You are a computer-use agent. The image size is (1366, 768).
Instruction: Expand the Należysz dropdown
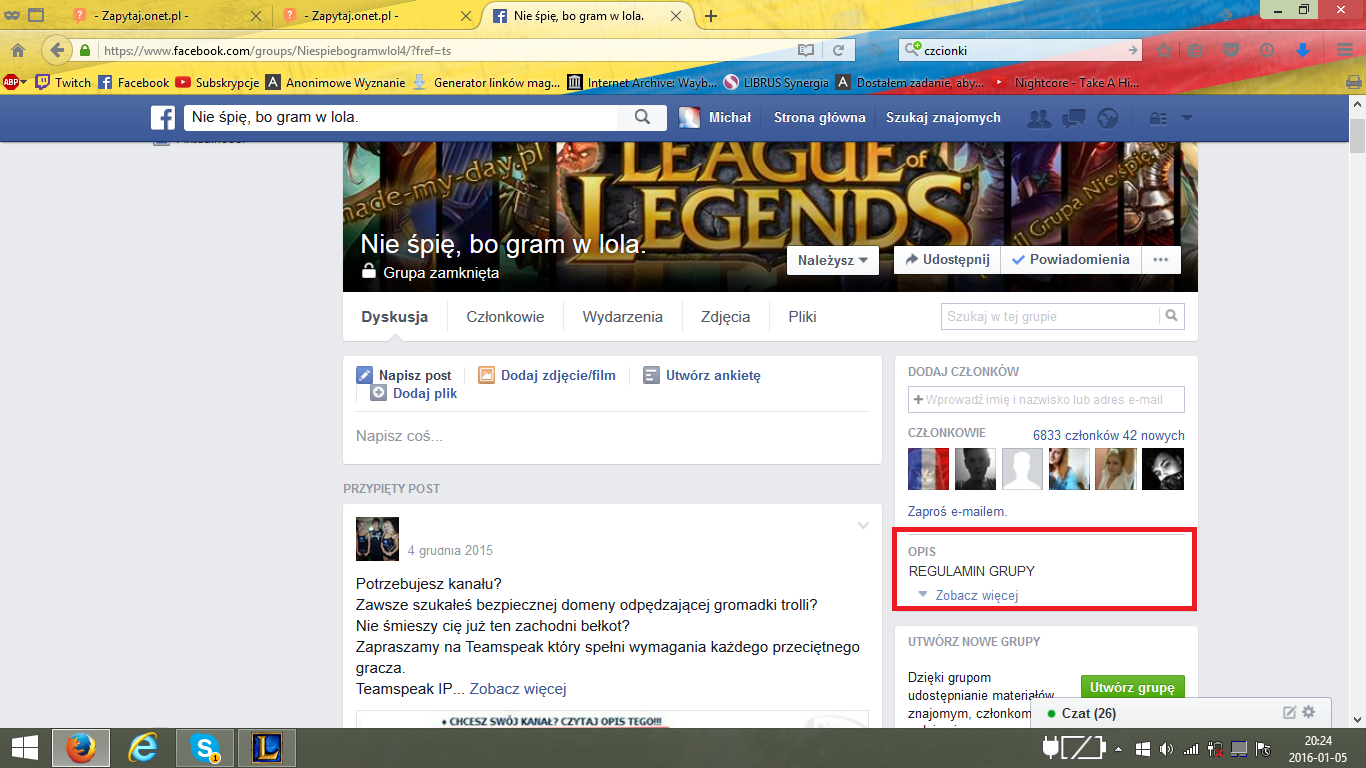pyautogui.click(x=833, y=260)
